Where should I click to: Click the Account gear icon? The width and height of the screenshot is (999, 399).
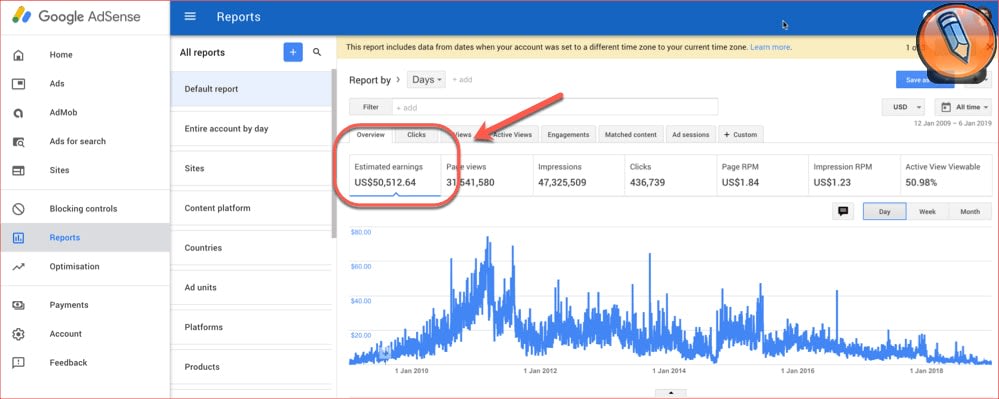pyautogui.click(x=18, y=334)
